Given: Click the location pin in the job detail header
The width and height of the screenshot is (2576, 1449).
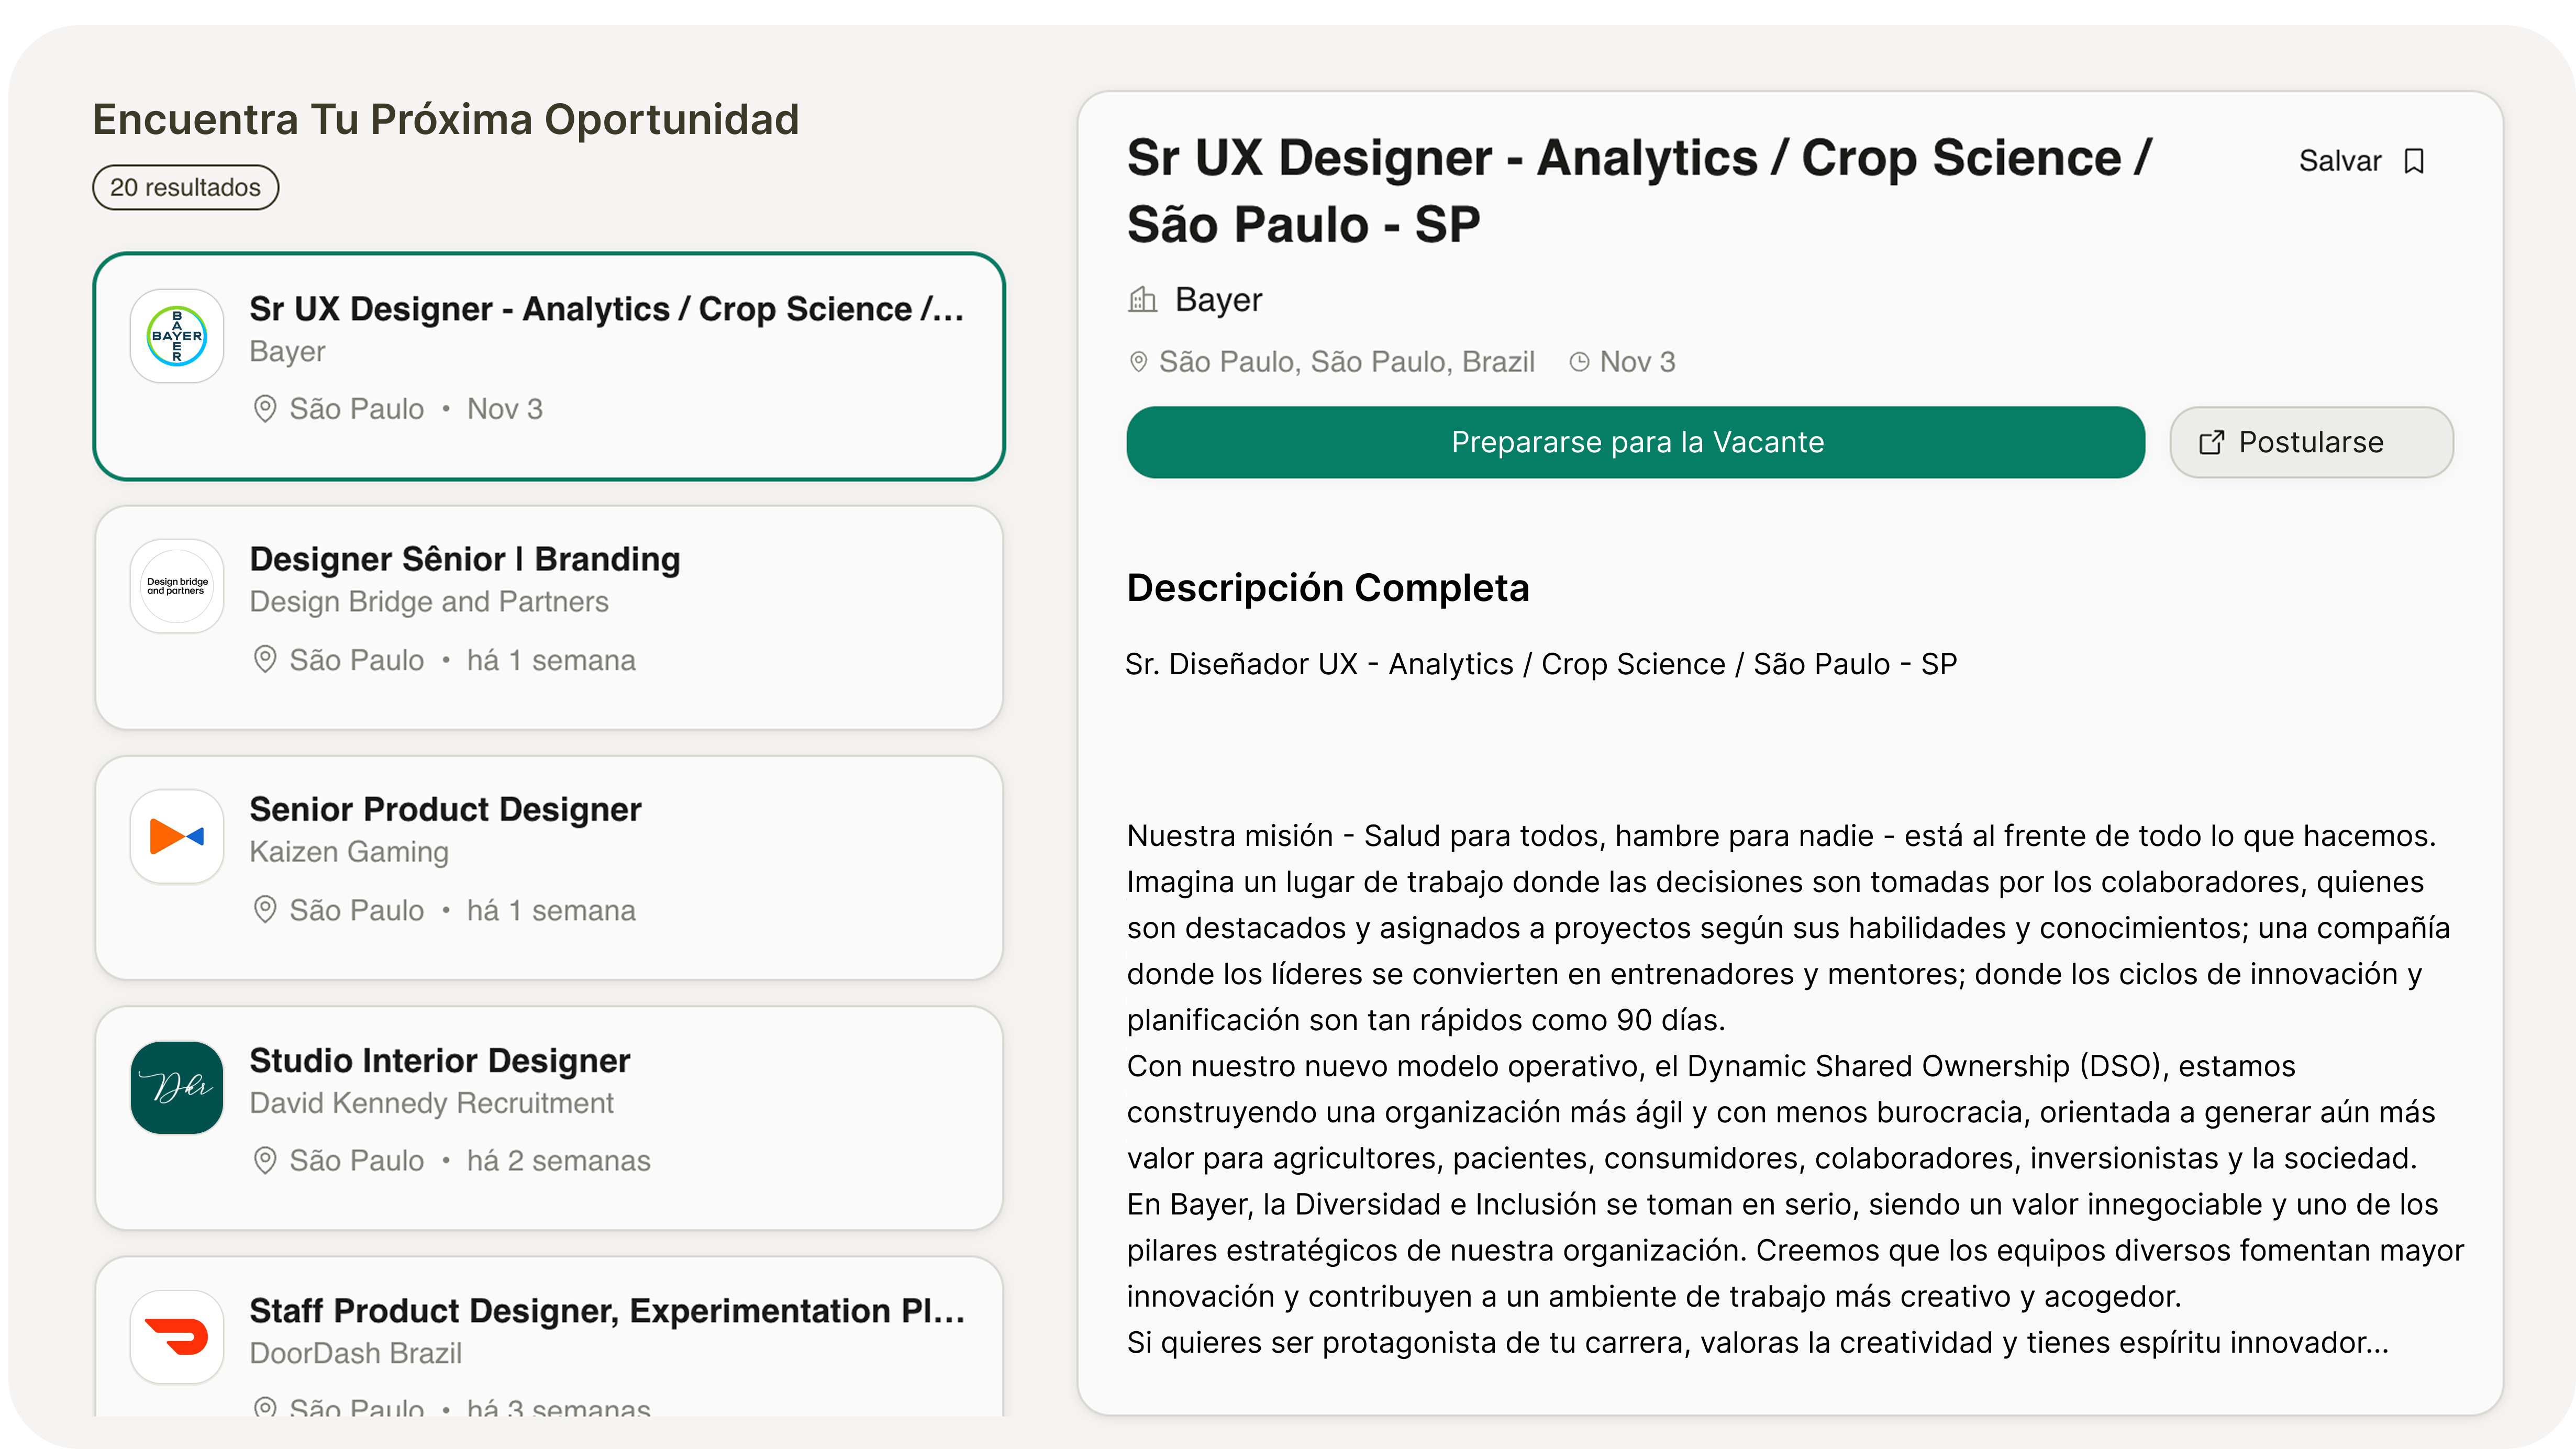Looking at the screenshot, I should [x=1138, y=362].
